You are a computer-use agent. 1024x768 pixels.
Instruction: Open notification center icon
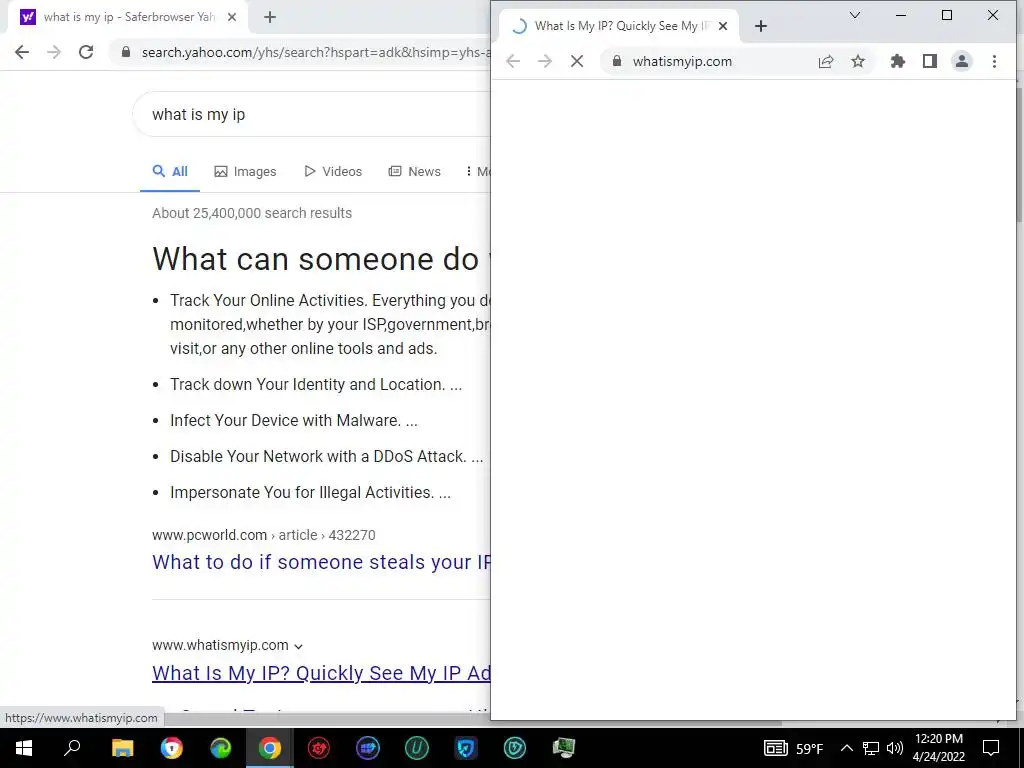pyautogui.click(x=991, y=748)
